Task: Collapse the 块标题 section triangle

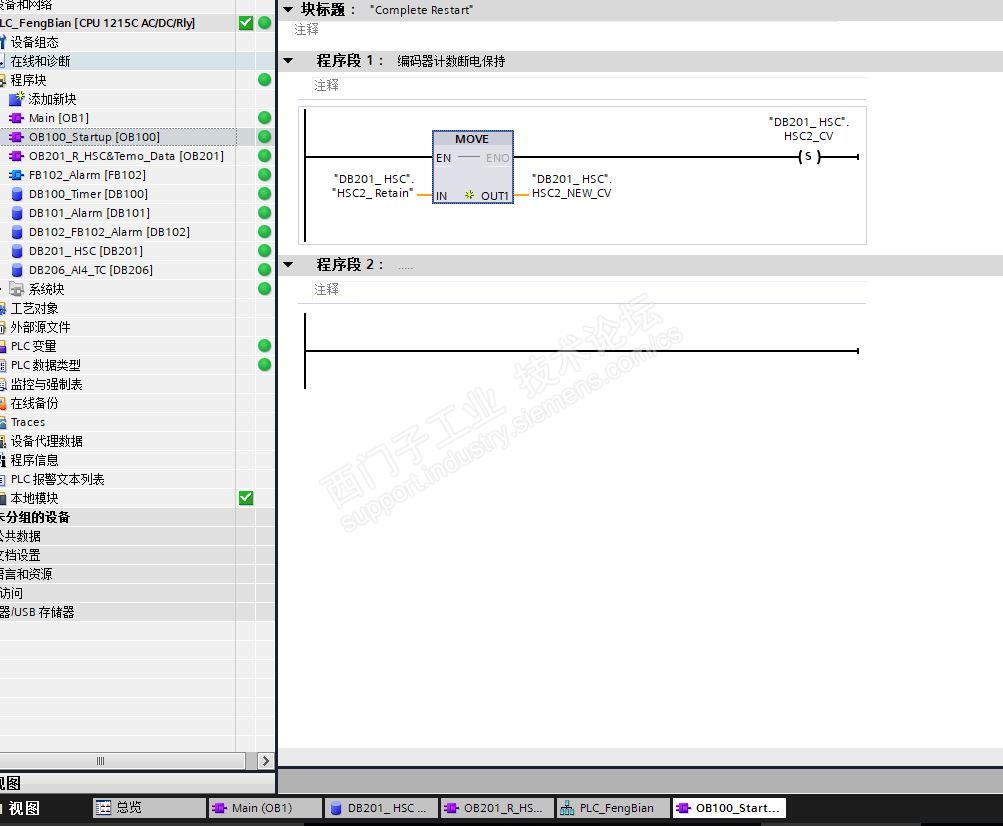Action: coord(288,10)
